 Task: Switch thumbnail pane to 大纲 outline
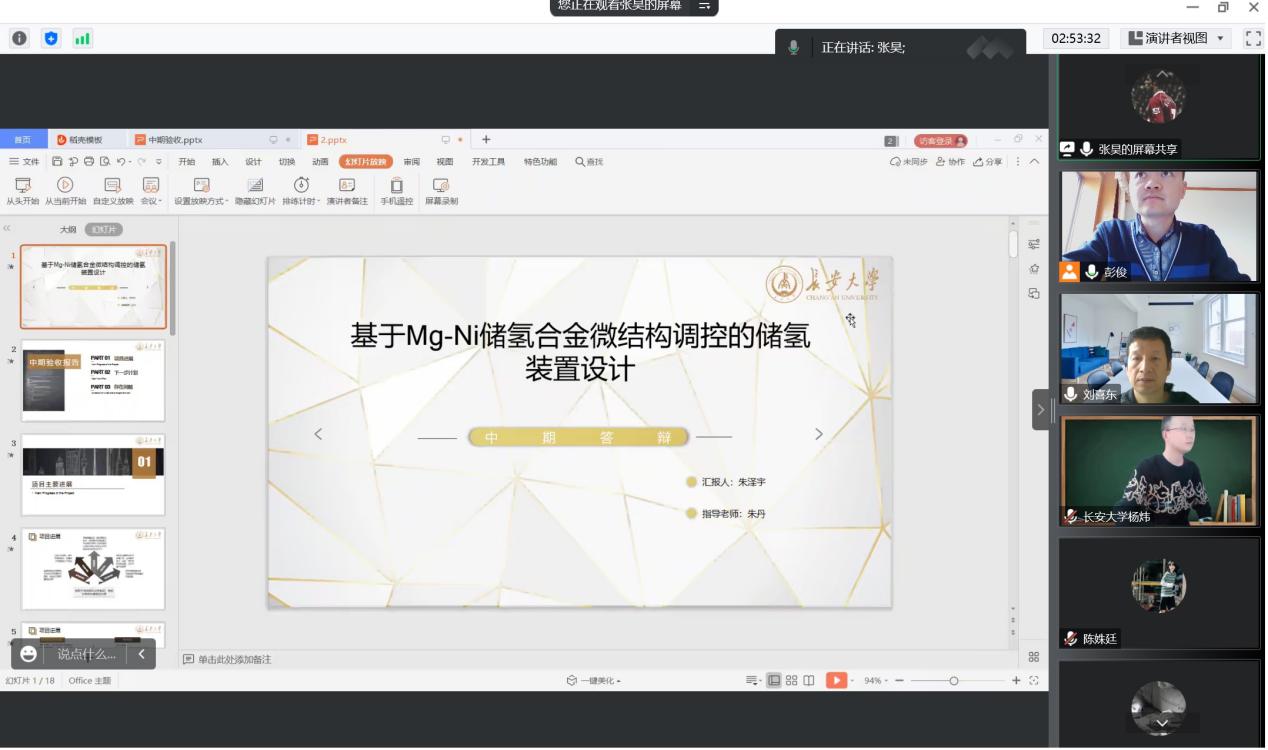coord(68,229)
